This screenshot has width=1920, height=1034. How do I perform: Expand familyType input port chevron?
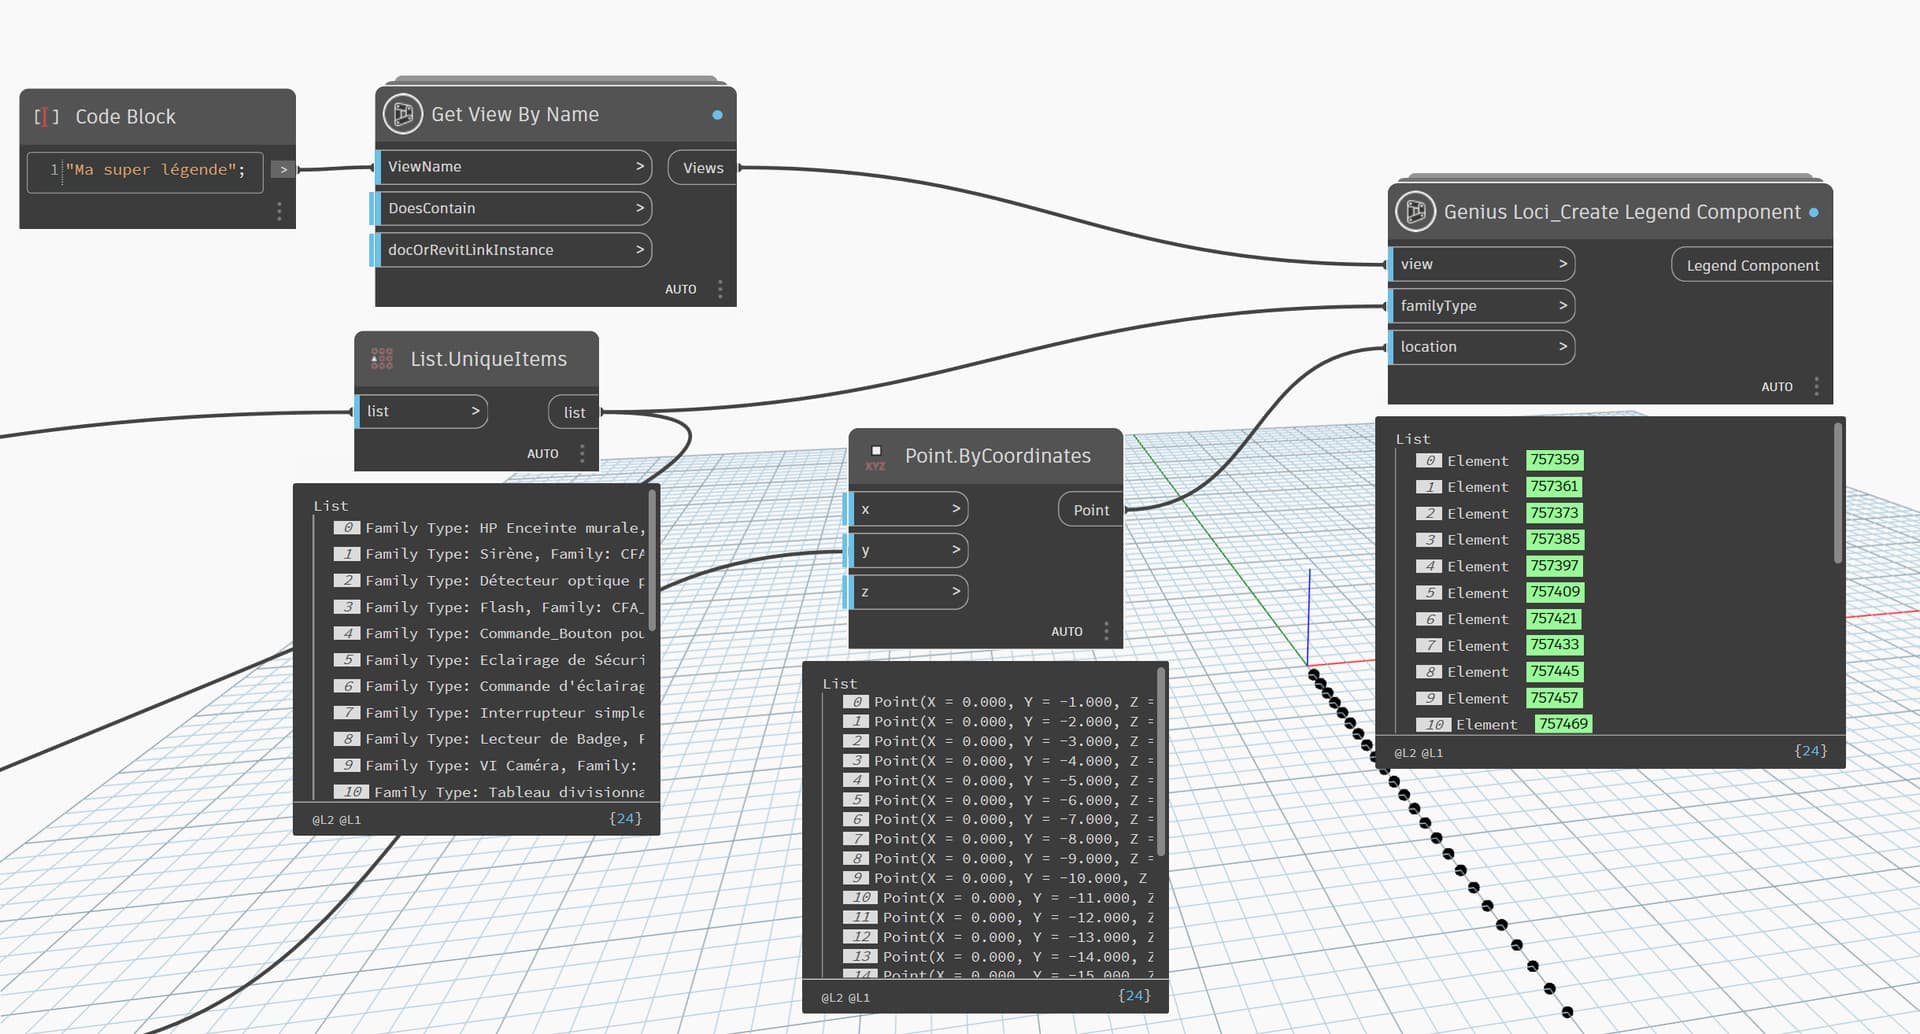1563,305
